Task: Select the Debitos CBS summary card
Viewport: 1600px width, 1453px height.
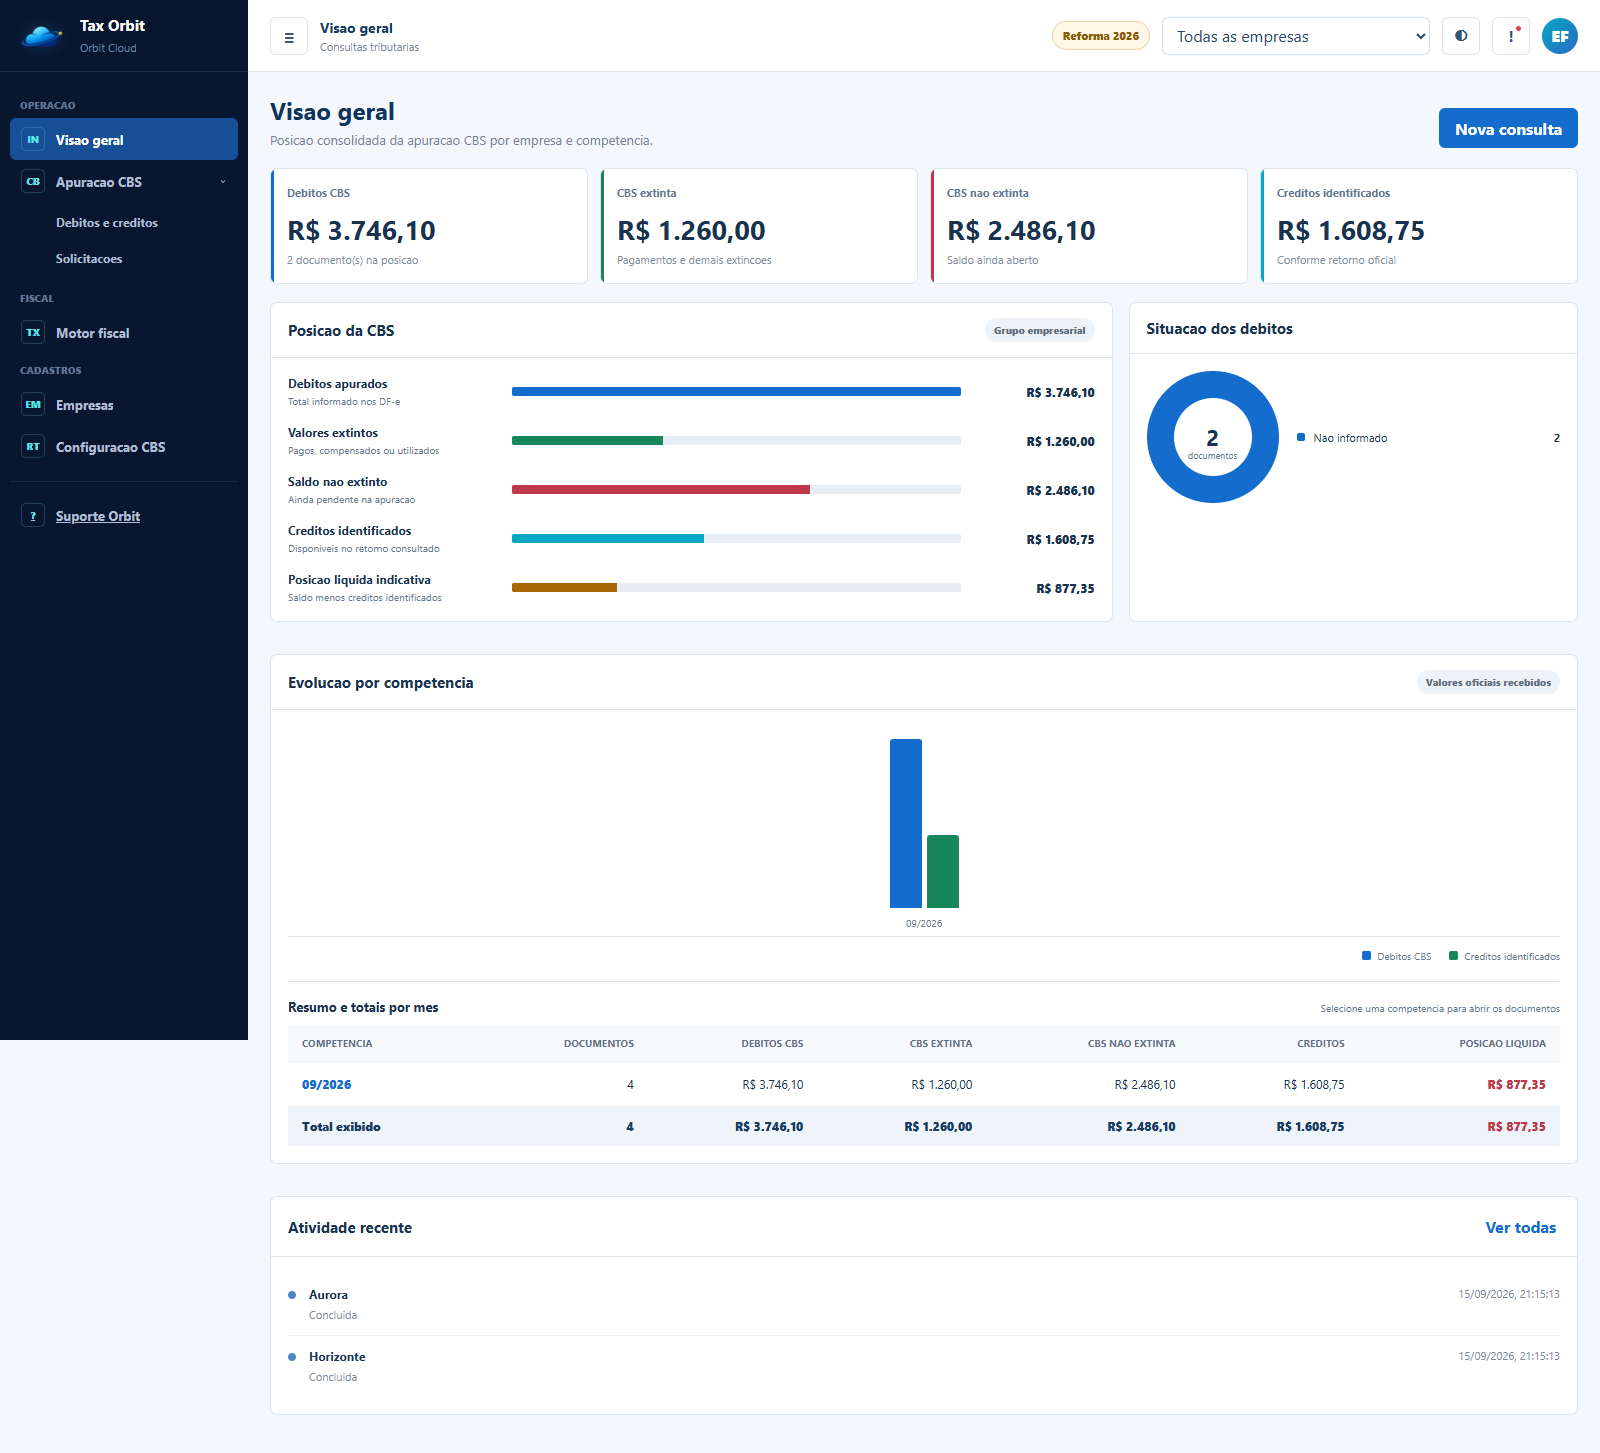Action: click(x=429, y=226)
